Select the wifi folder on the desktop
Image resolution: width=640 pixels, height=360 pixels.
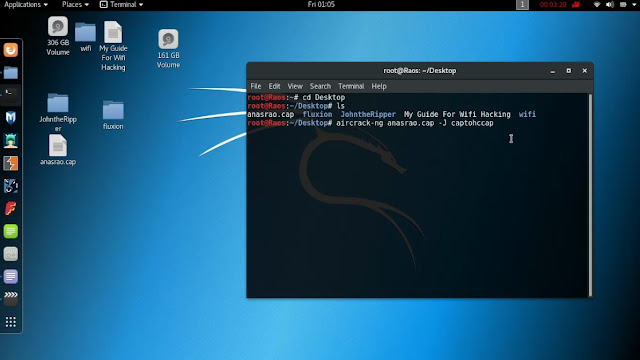click(x=85, y=37)
